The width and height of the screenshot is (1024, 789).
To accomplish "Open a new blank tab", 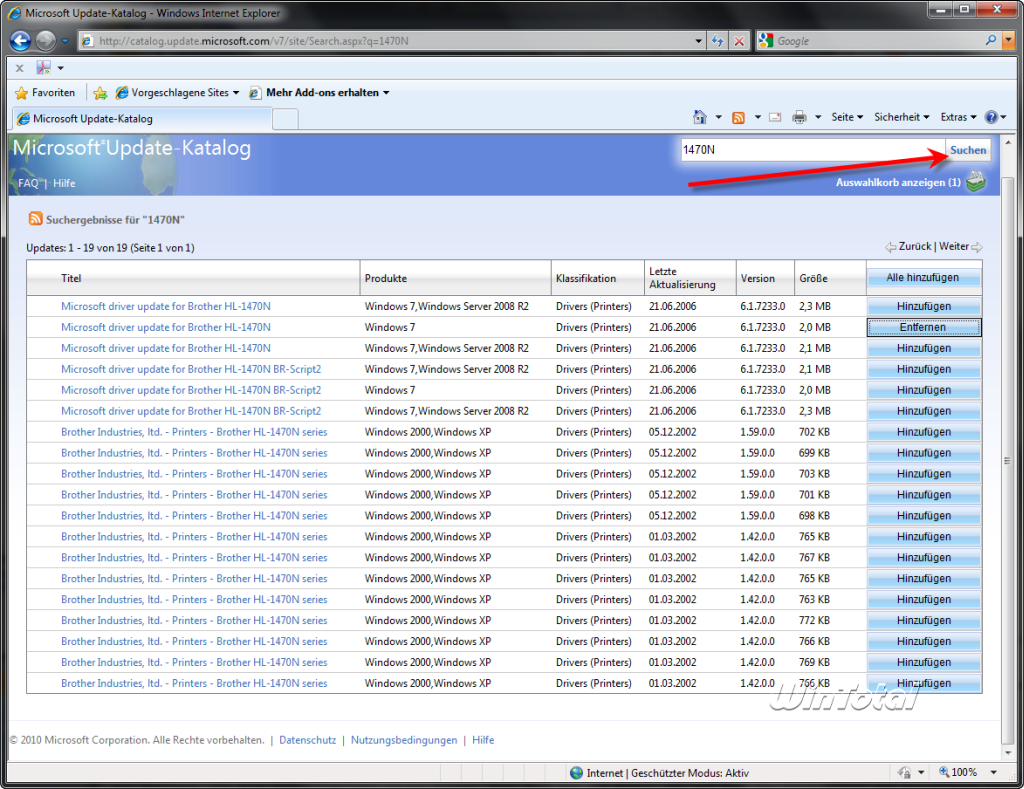I will 285,120.
